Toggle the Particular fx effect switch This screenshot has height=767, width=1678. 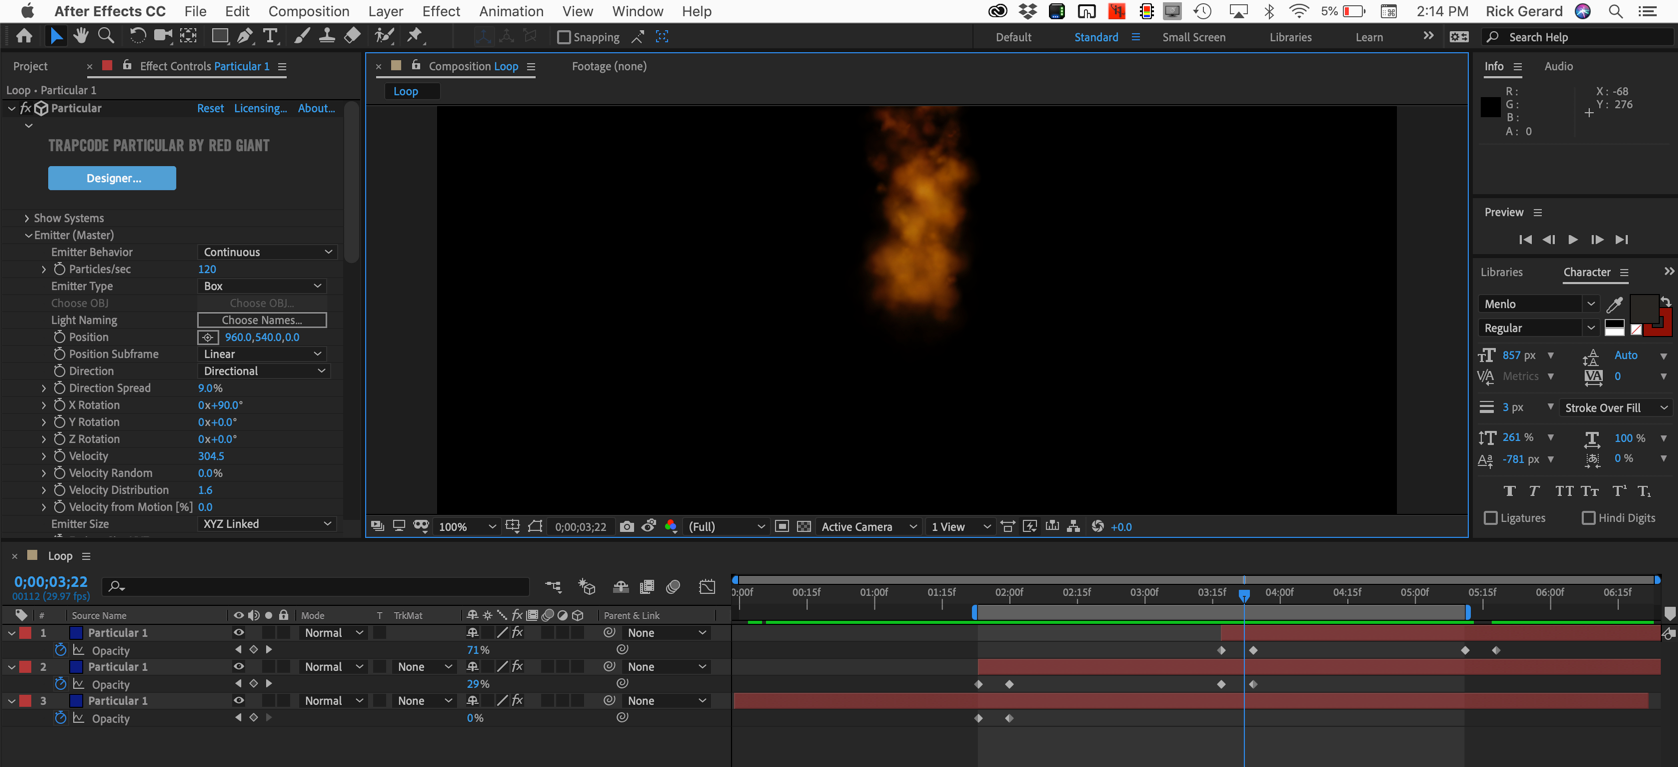pyautogui.click(x=25, y=108)
